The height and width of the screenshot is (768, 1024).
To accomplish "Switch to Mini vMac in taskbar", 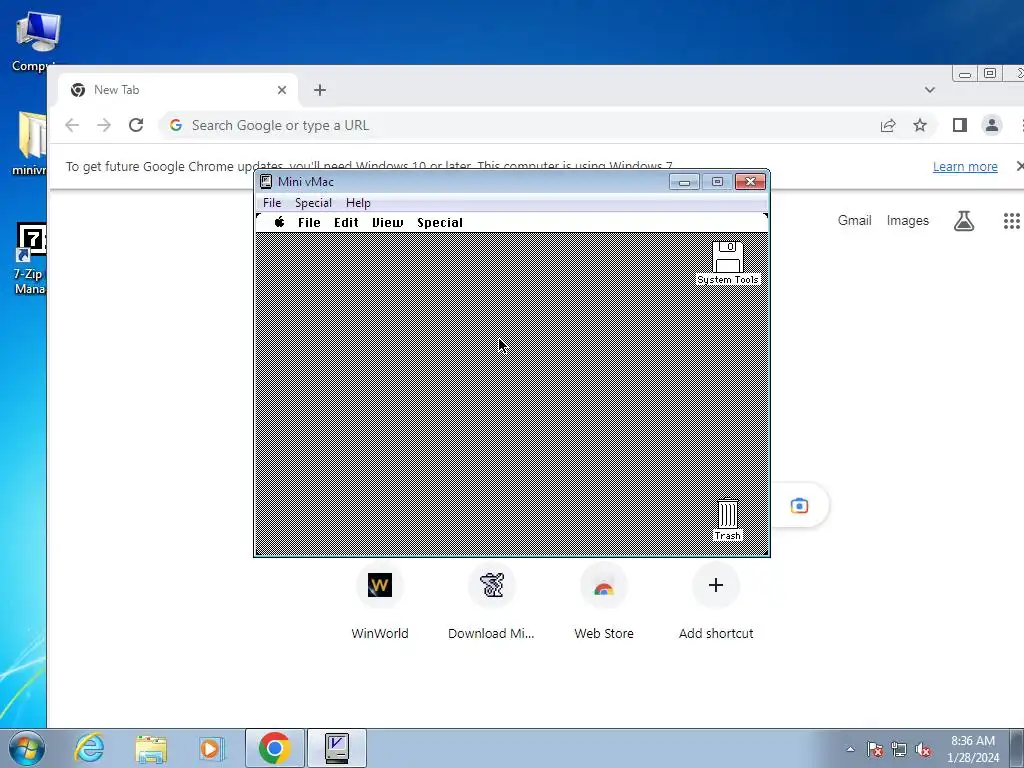I will click(337, 748).
